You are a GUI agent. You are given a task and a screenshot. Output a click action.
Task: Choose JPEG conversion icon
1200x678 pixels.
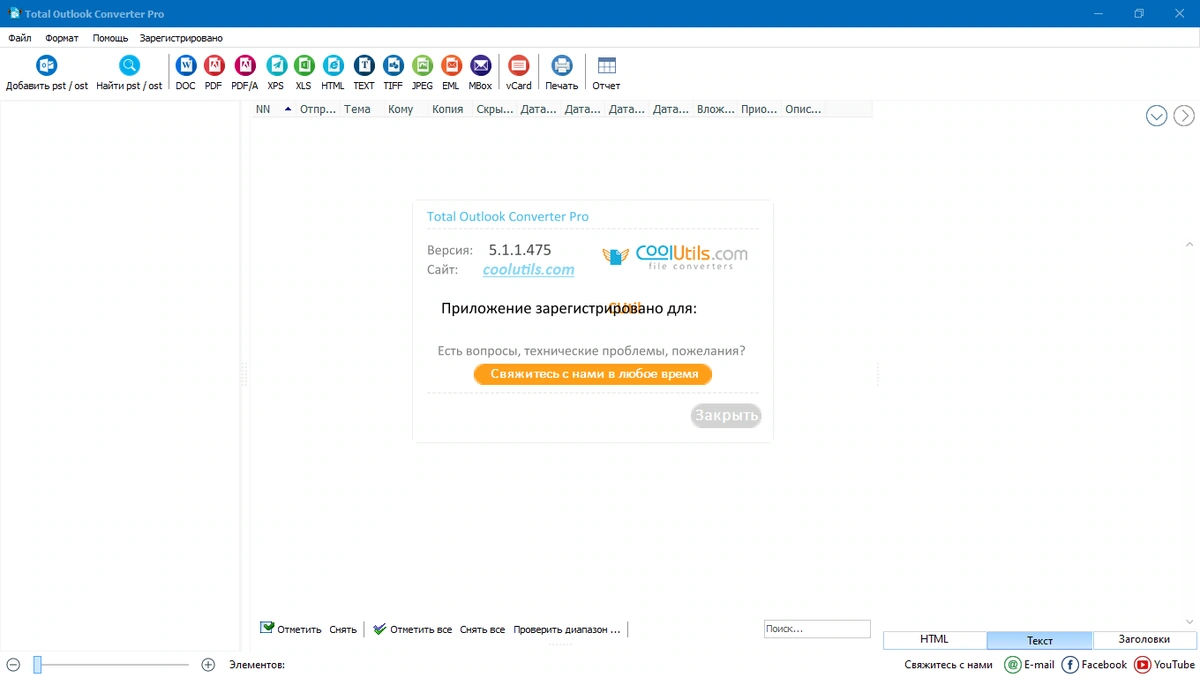(x=423, y=66)
